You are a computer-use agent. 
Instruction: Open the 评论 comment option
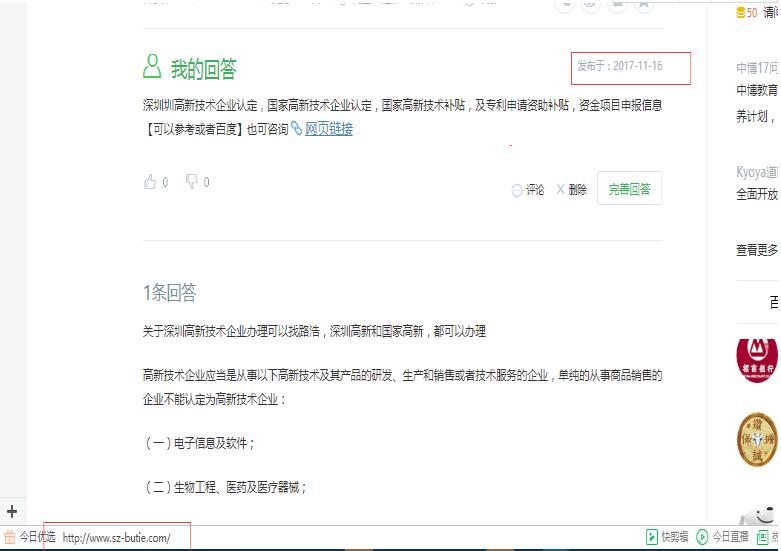coord(528,189)
